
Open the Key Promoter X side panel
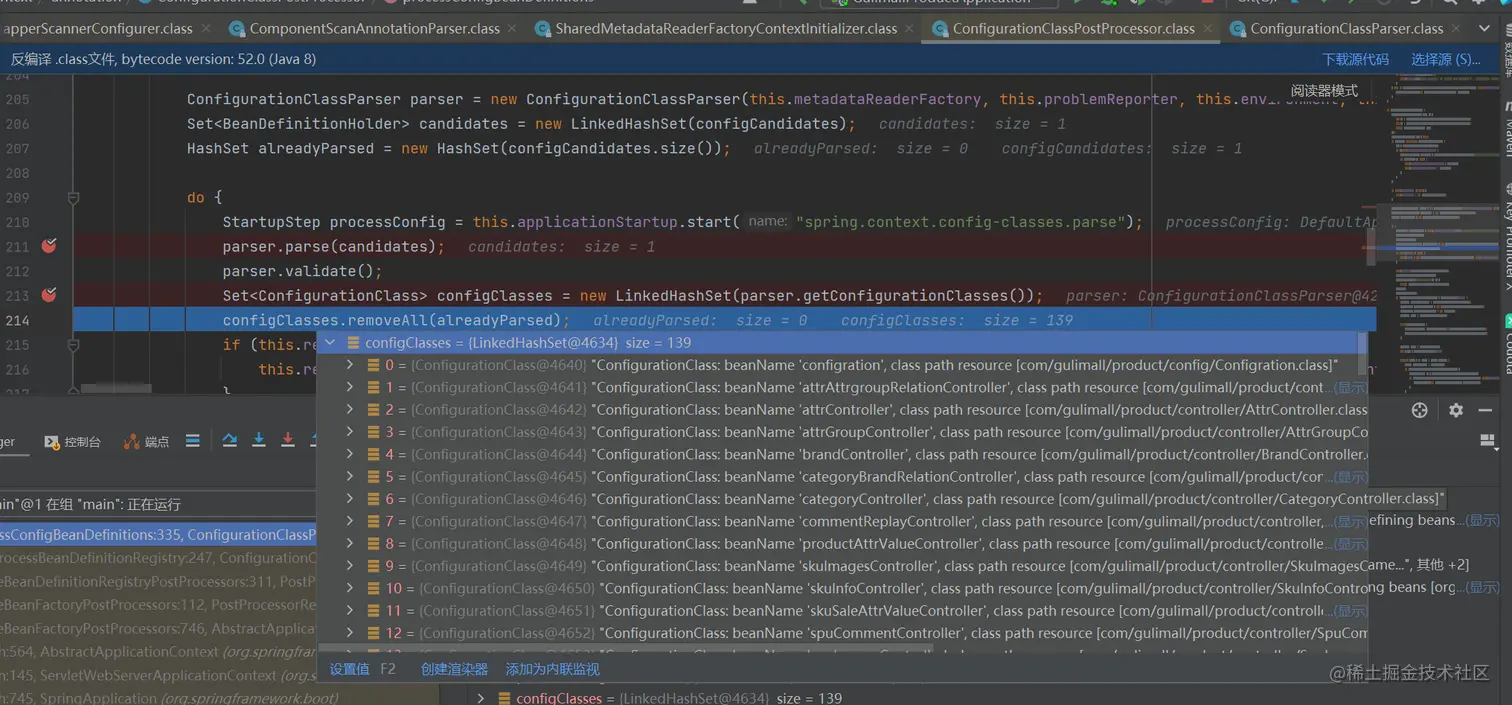coord(1506,235)
